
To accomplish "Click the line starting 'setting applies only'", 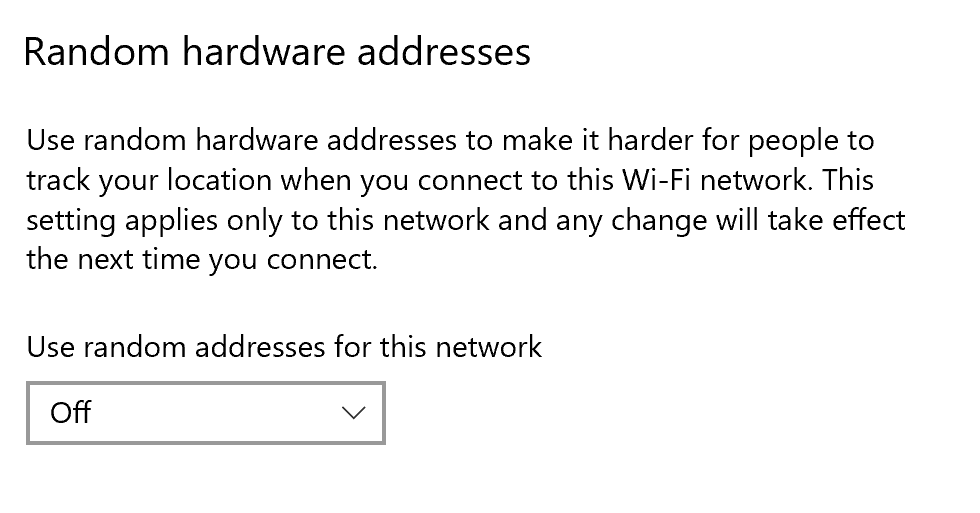I will point(465,221).
